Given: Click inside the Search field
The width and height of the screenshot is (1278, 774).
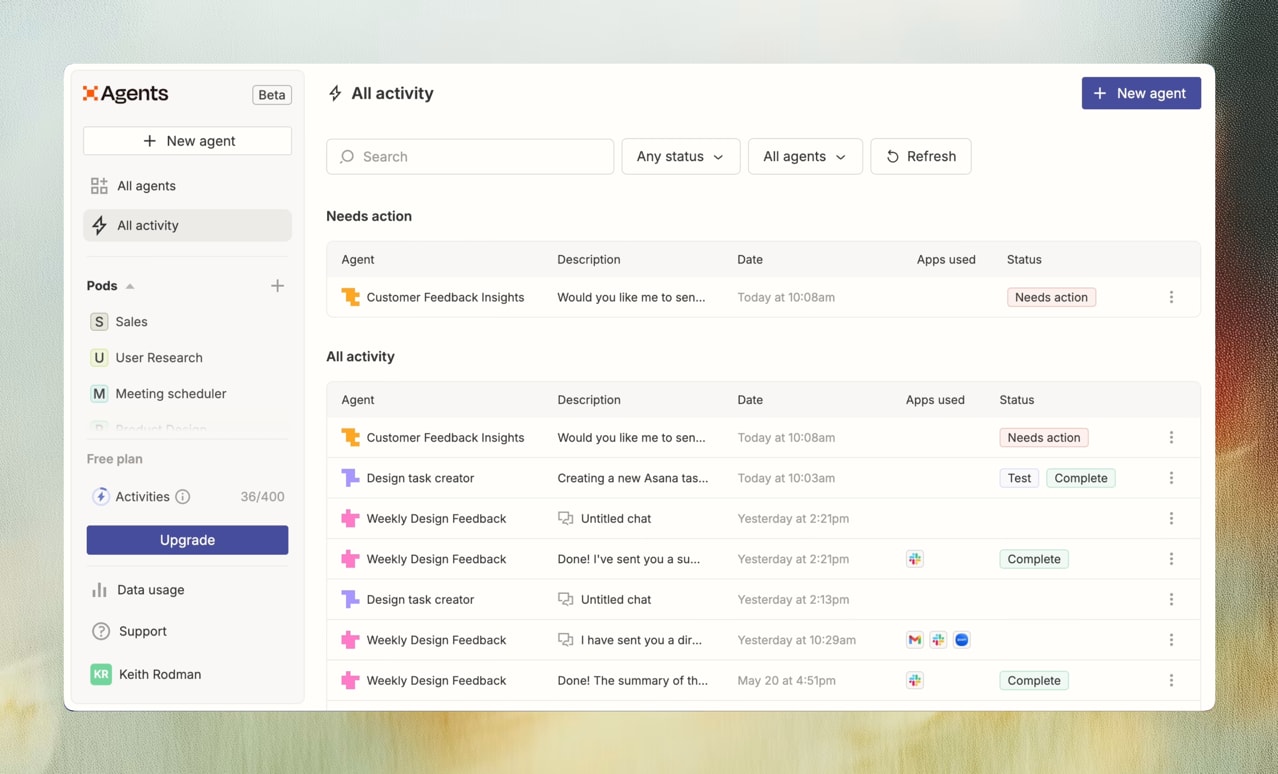Looking at the screenshot, I should [x=470, y=156].
